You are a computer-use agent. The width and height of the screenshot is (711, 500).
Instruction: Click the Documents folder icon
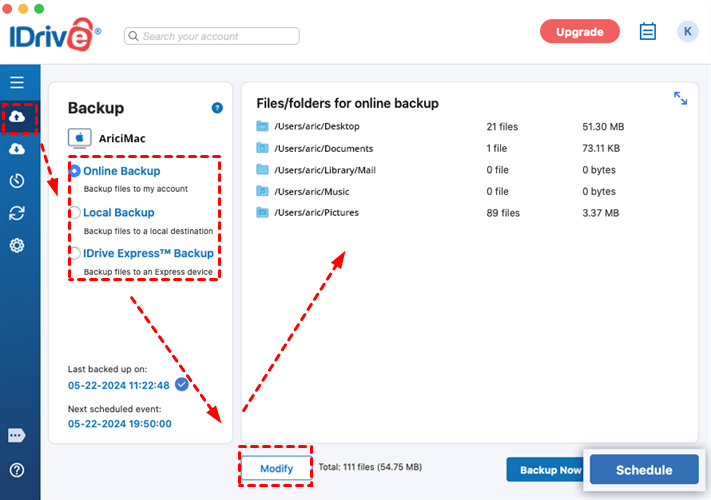tap(262, 148)
